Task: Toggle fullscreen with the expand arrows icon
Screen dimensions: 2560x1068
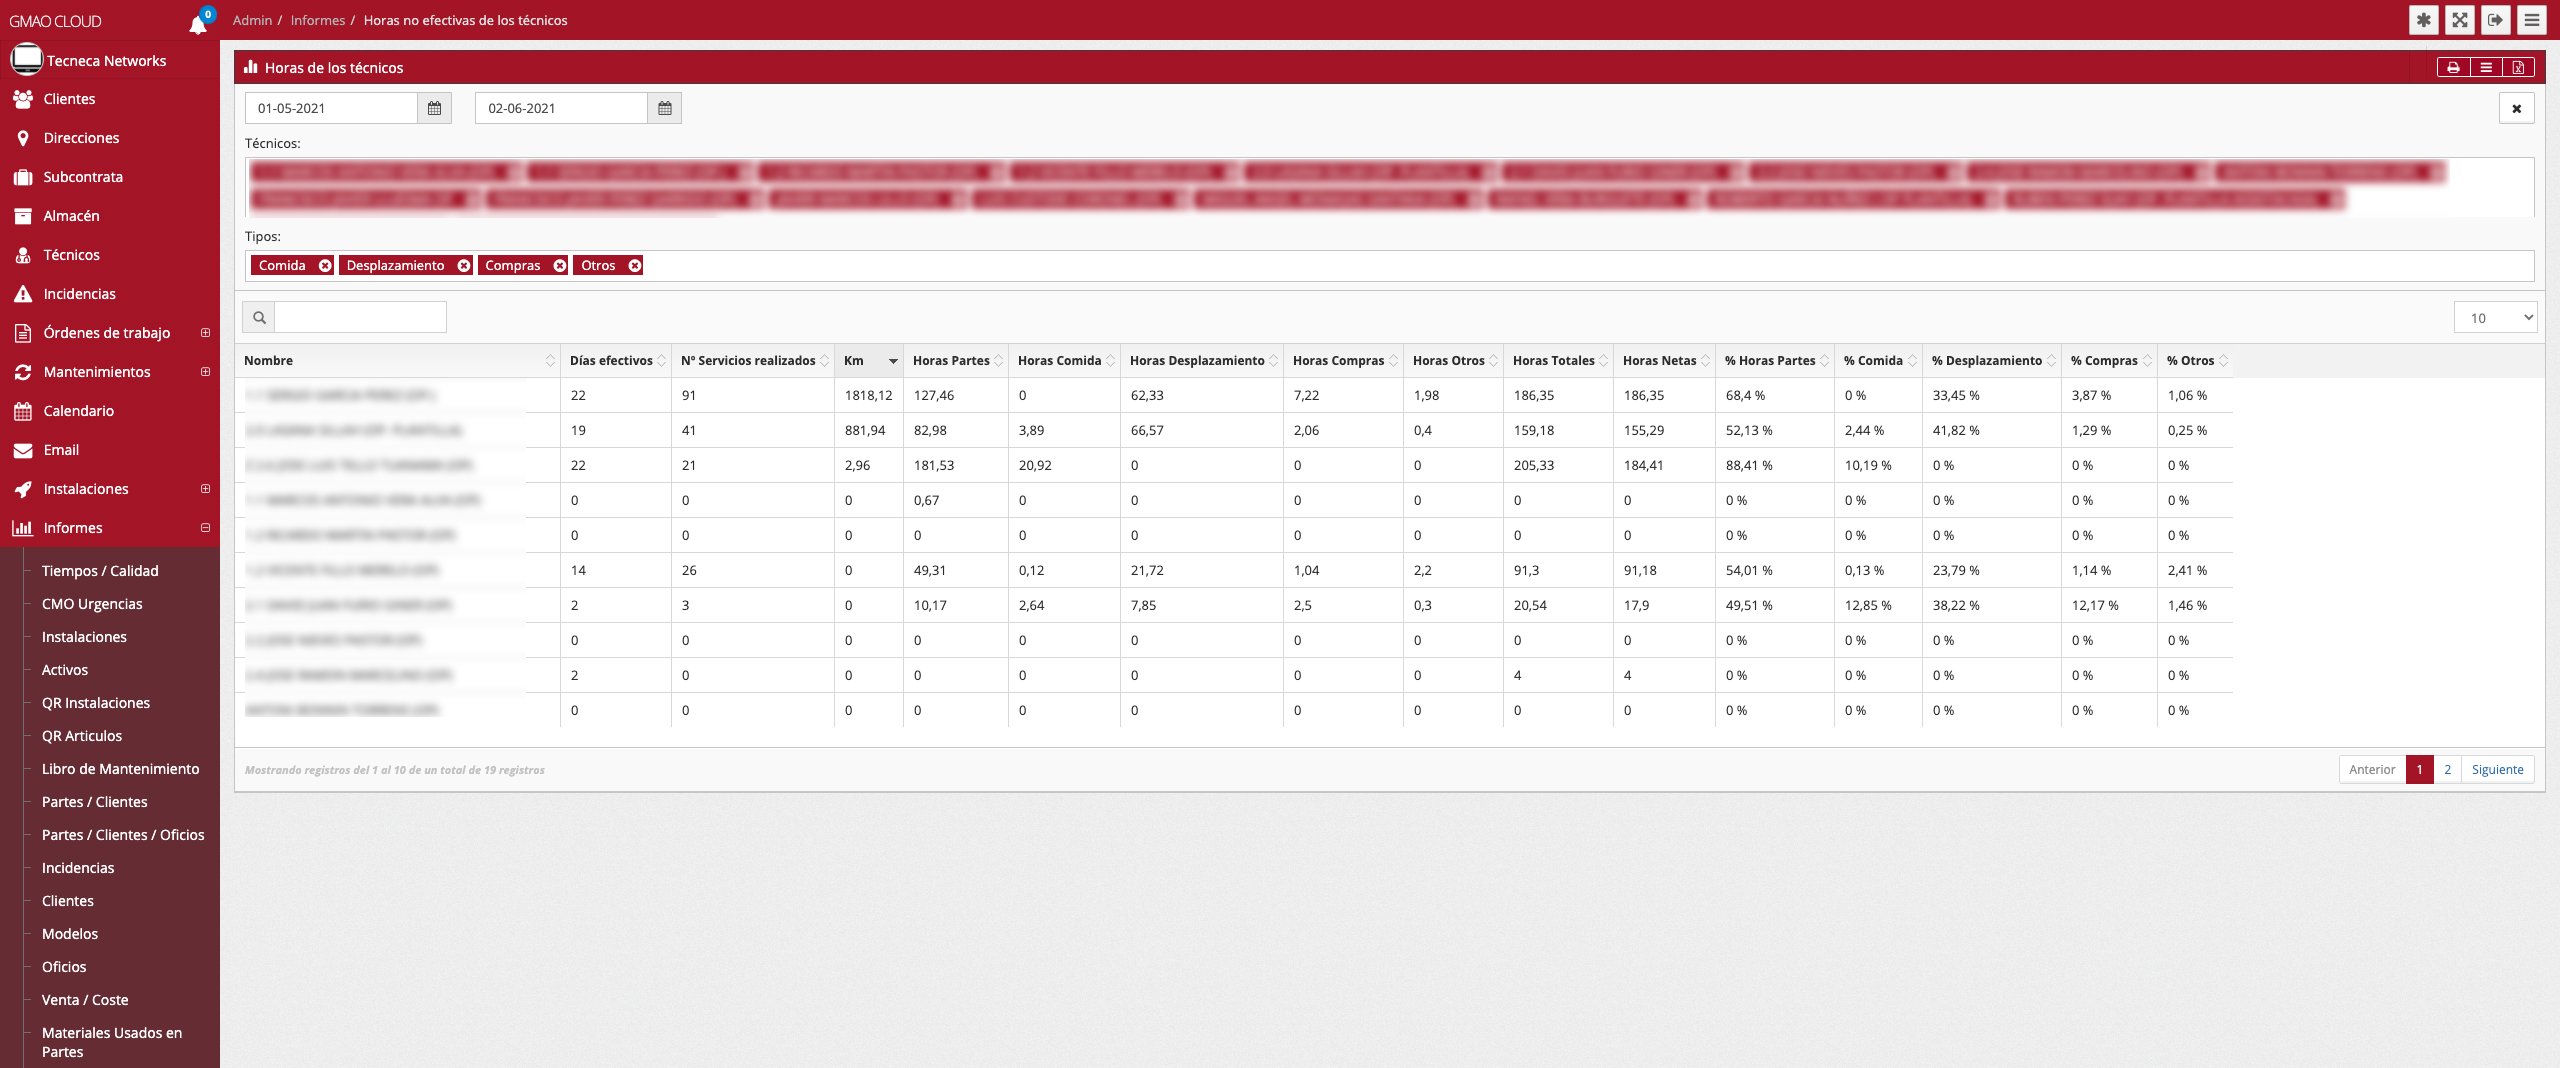Action: coord(2459,20)
